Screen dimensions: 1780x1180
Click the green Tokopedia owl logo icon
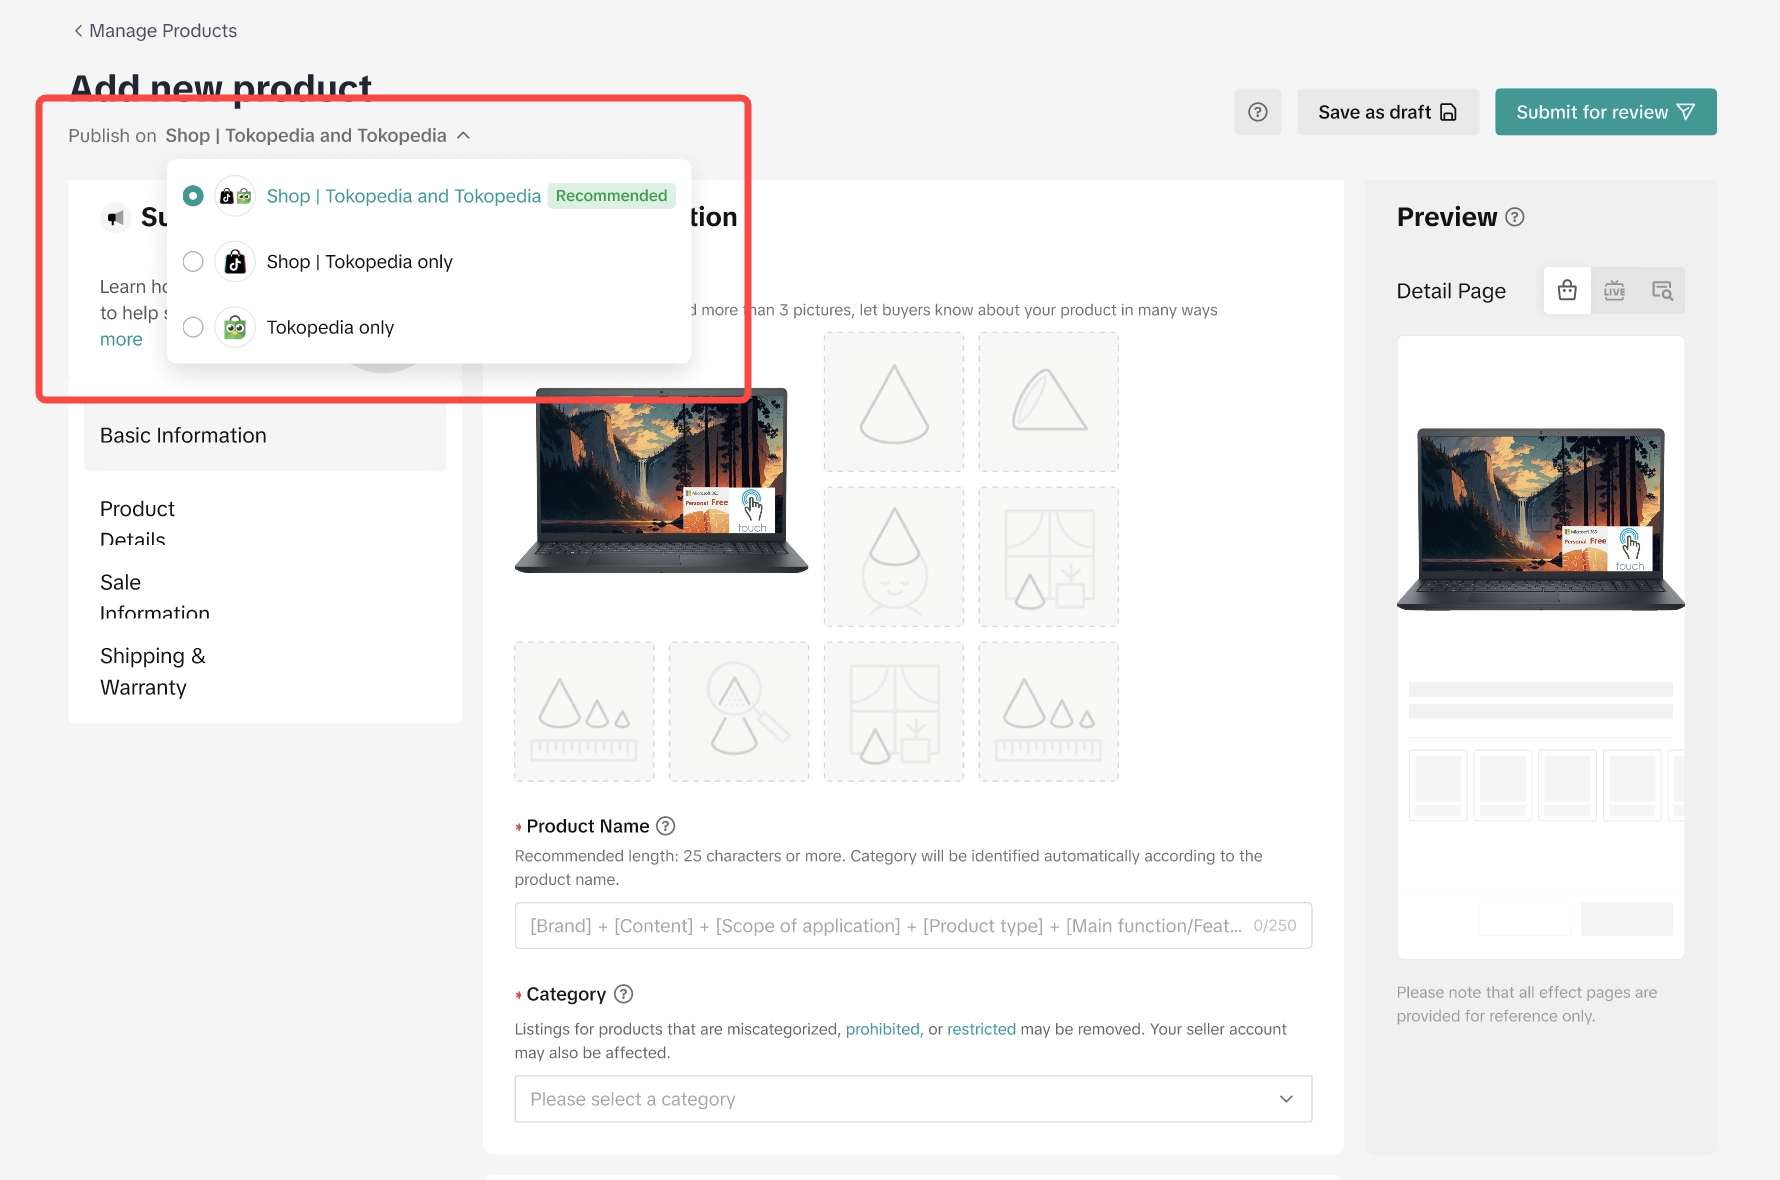(x=235, y=327)
